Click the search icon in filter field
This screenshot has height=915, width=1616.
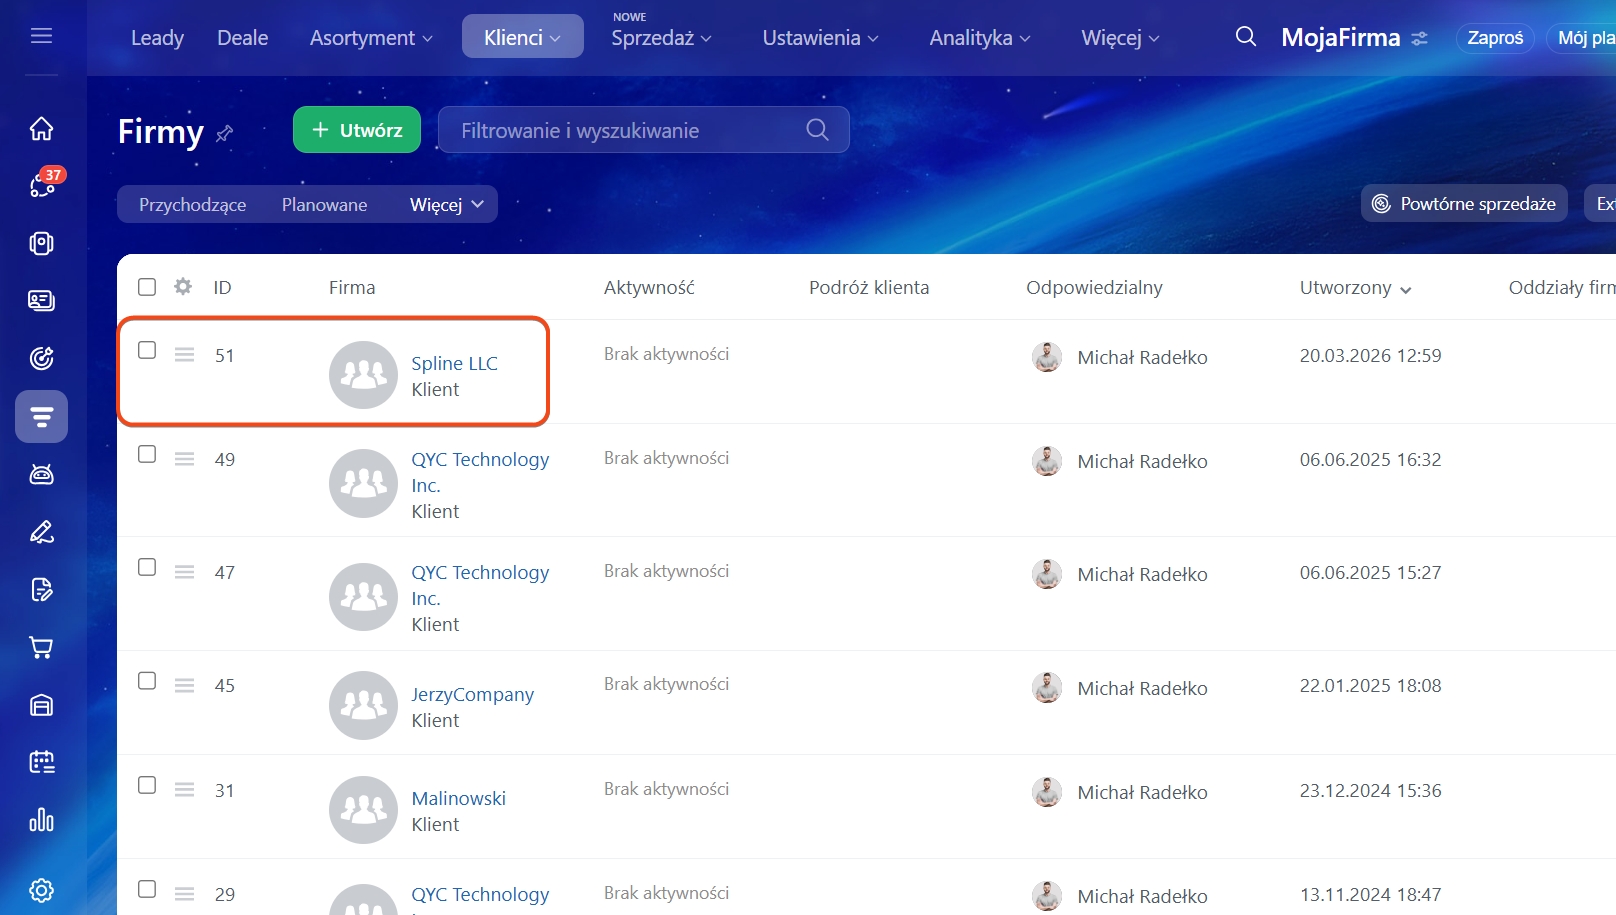[x=817, y=130]
